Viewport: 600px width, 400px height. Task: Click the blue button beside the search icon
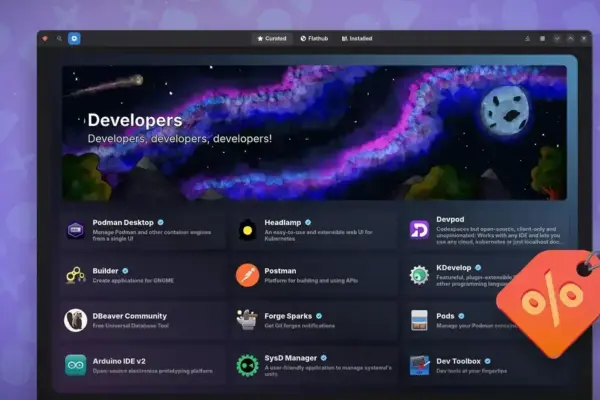point(74,39)
